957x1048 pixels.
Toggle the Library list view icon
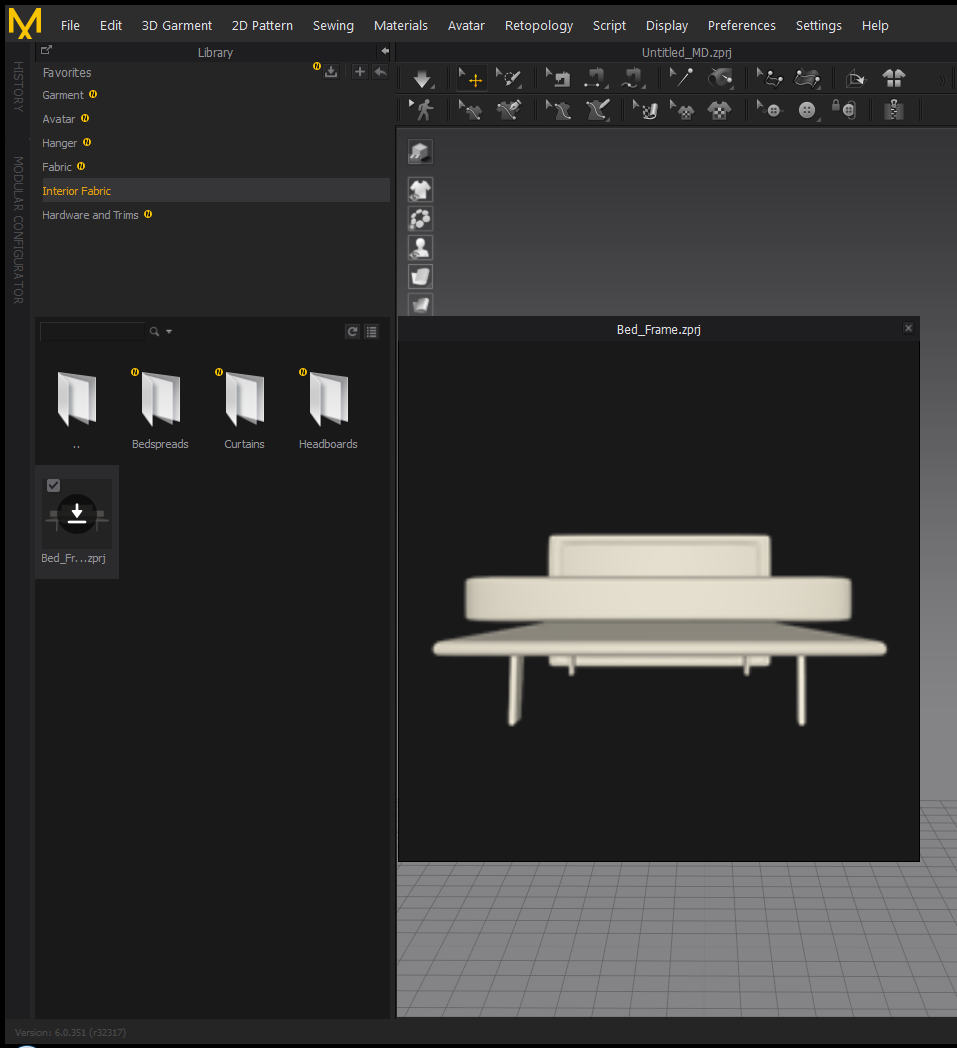coord(372,332)
